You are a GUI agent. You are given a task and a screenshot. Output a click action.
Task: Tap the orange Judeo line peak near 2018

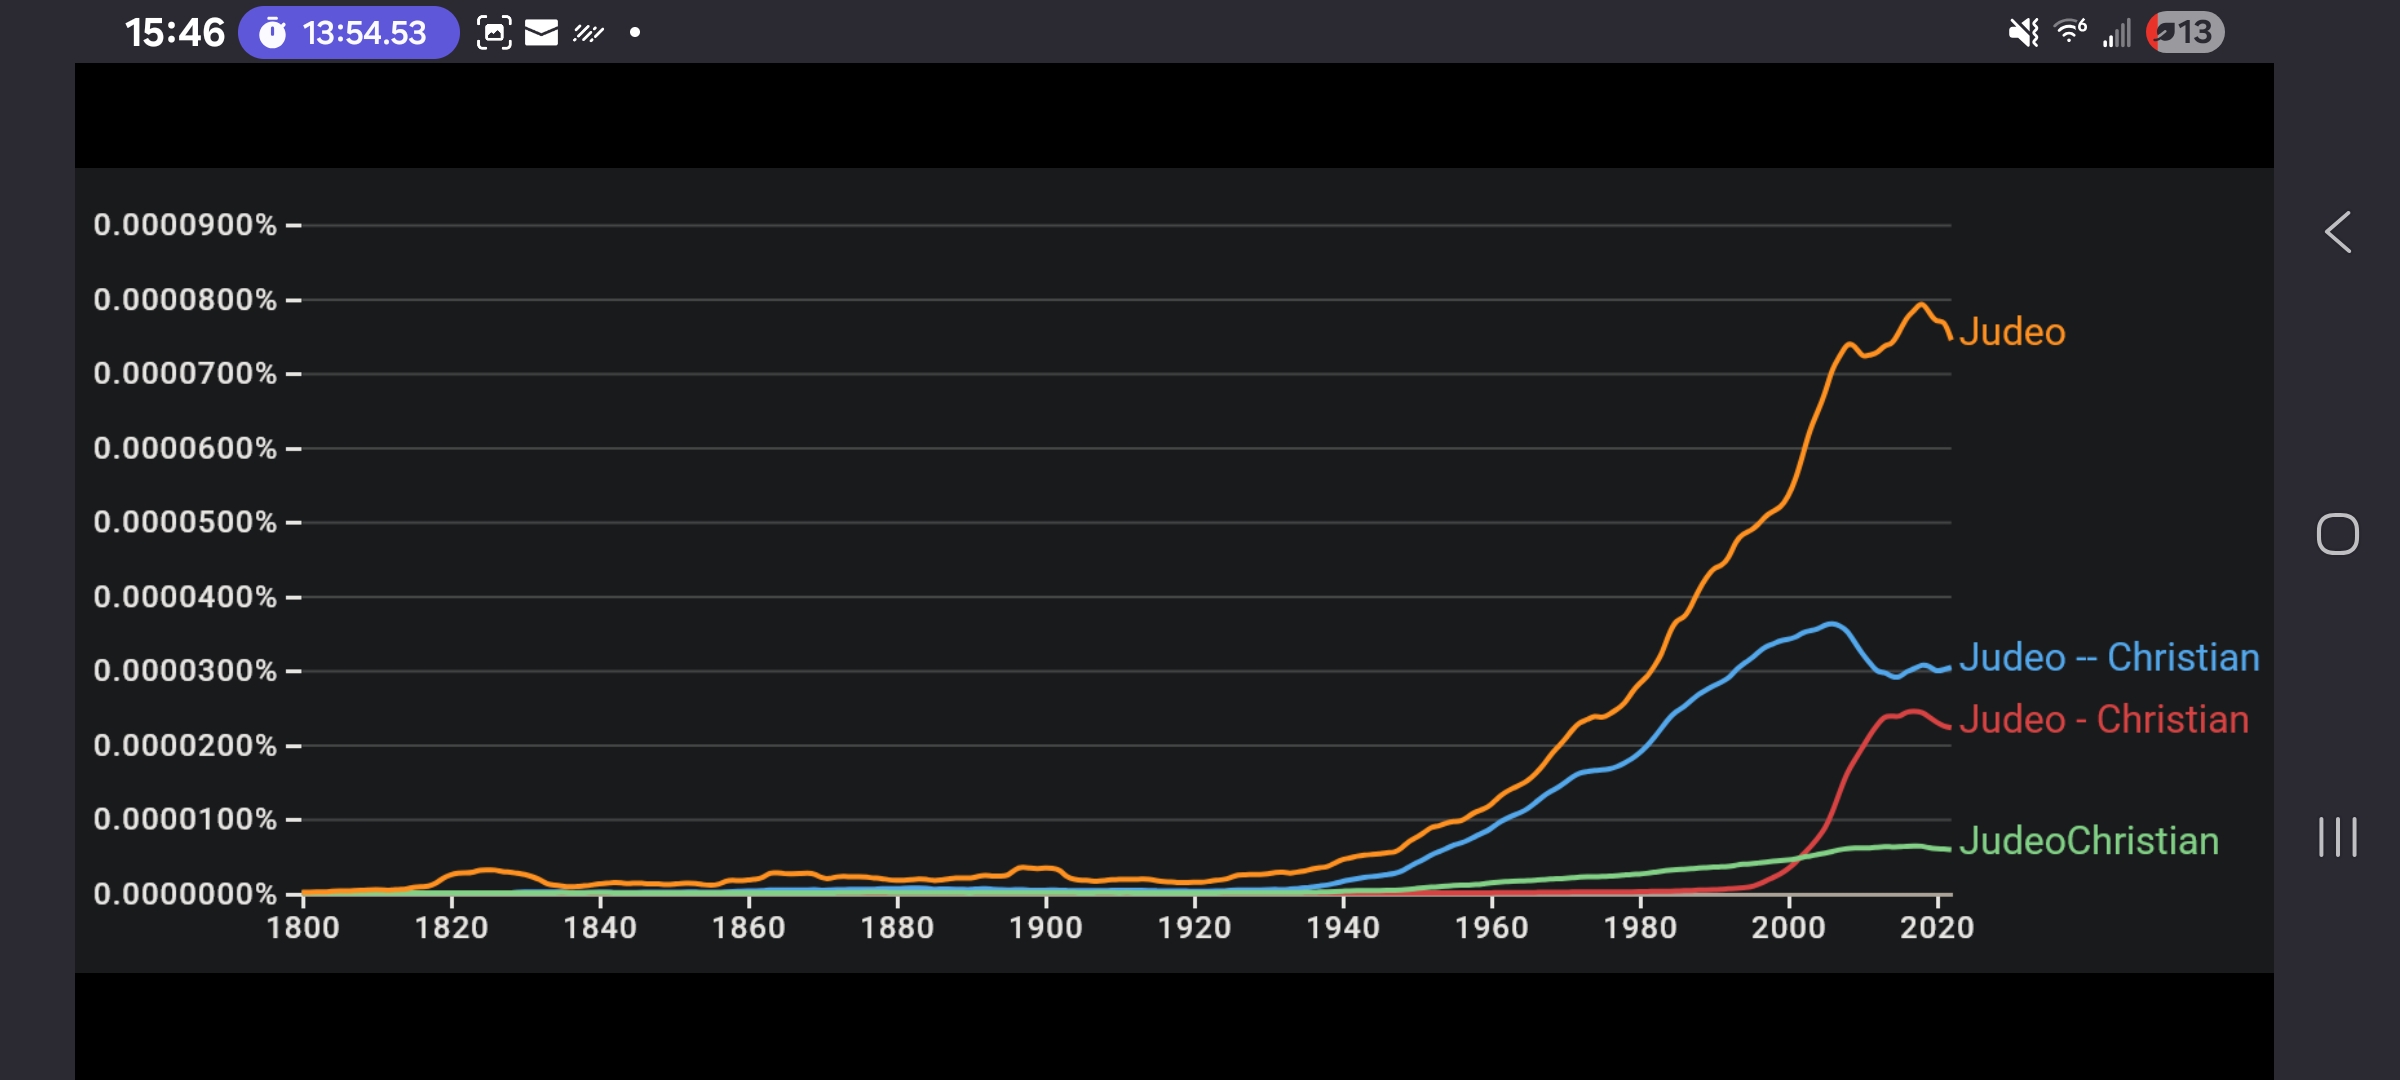1921,304
